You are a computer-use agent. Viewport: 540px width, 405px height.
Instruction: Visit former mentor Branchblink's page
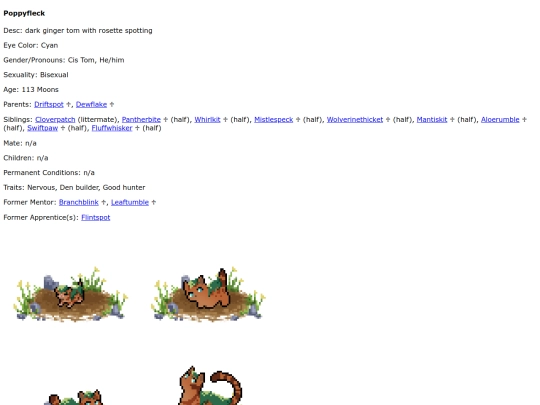pos(79,202)
